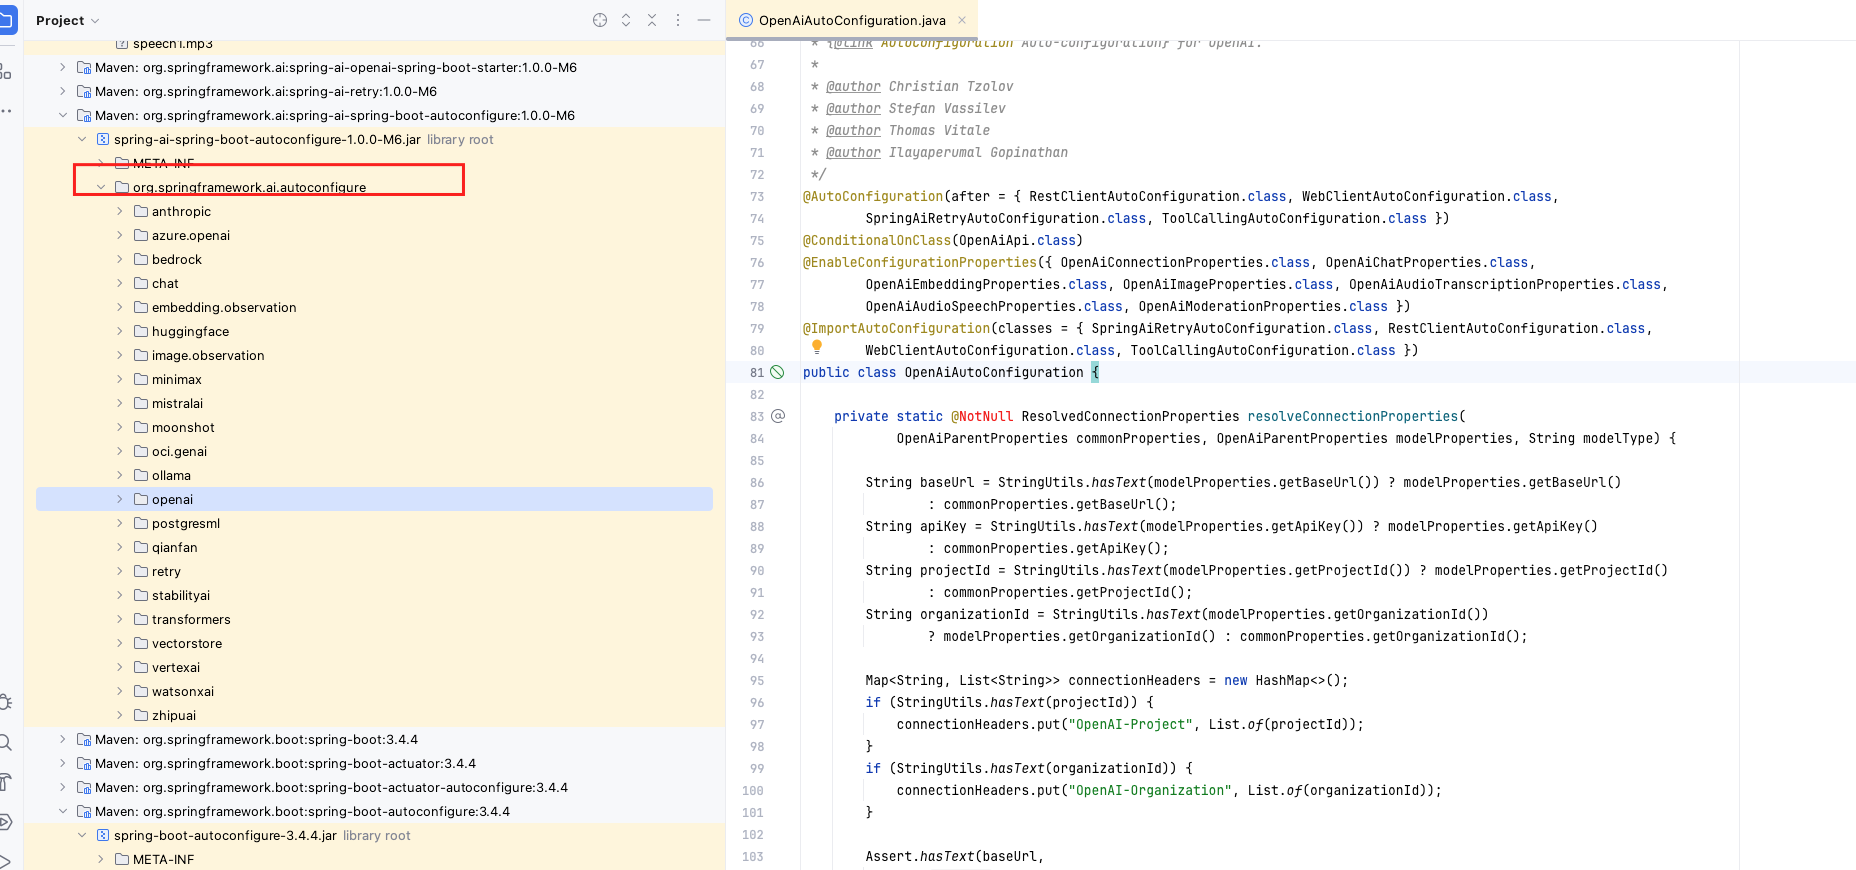Click the Java class icon on the editor tab
This screenshot has width=1856, height=870.
746,20
